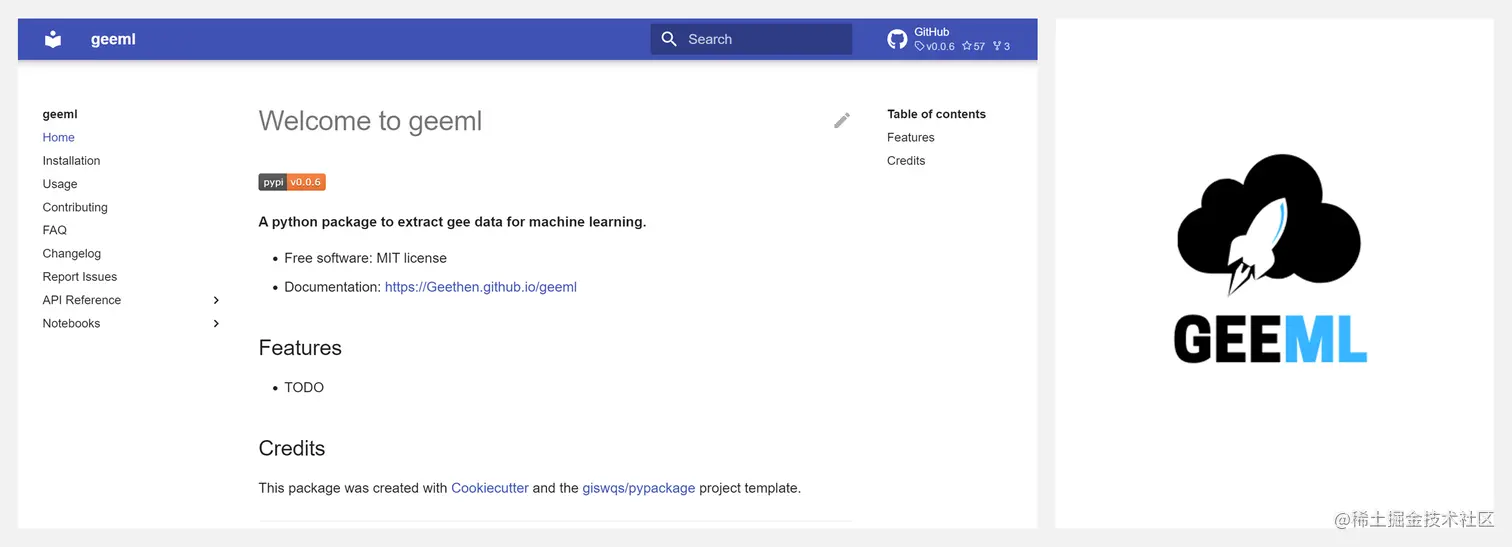1512x547 pixels.
Task: Open Report Issues link in sidebar
Action: tap(80, 276)
